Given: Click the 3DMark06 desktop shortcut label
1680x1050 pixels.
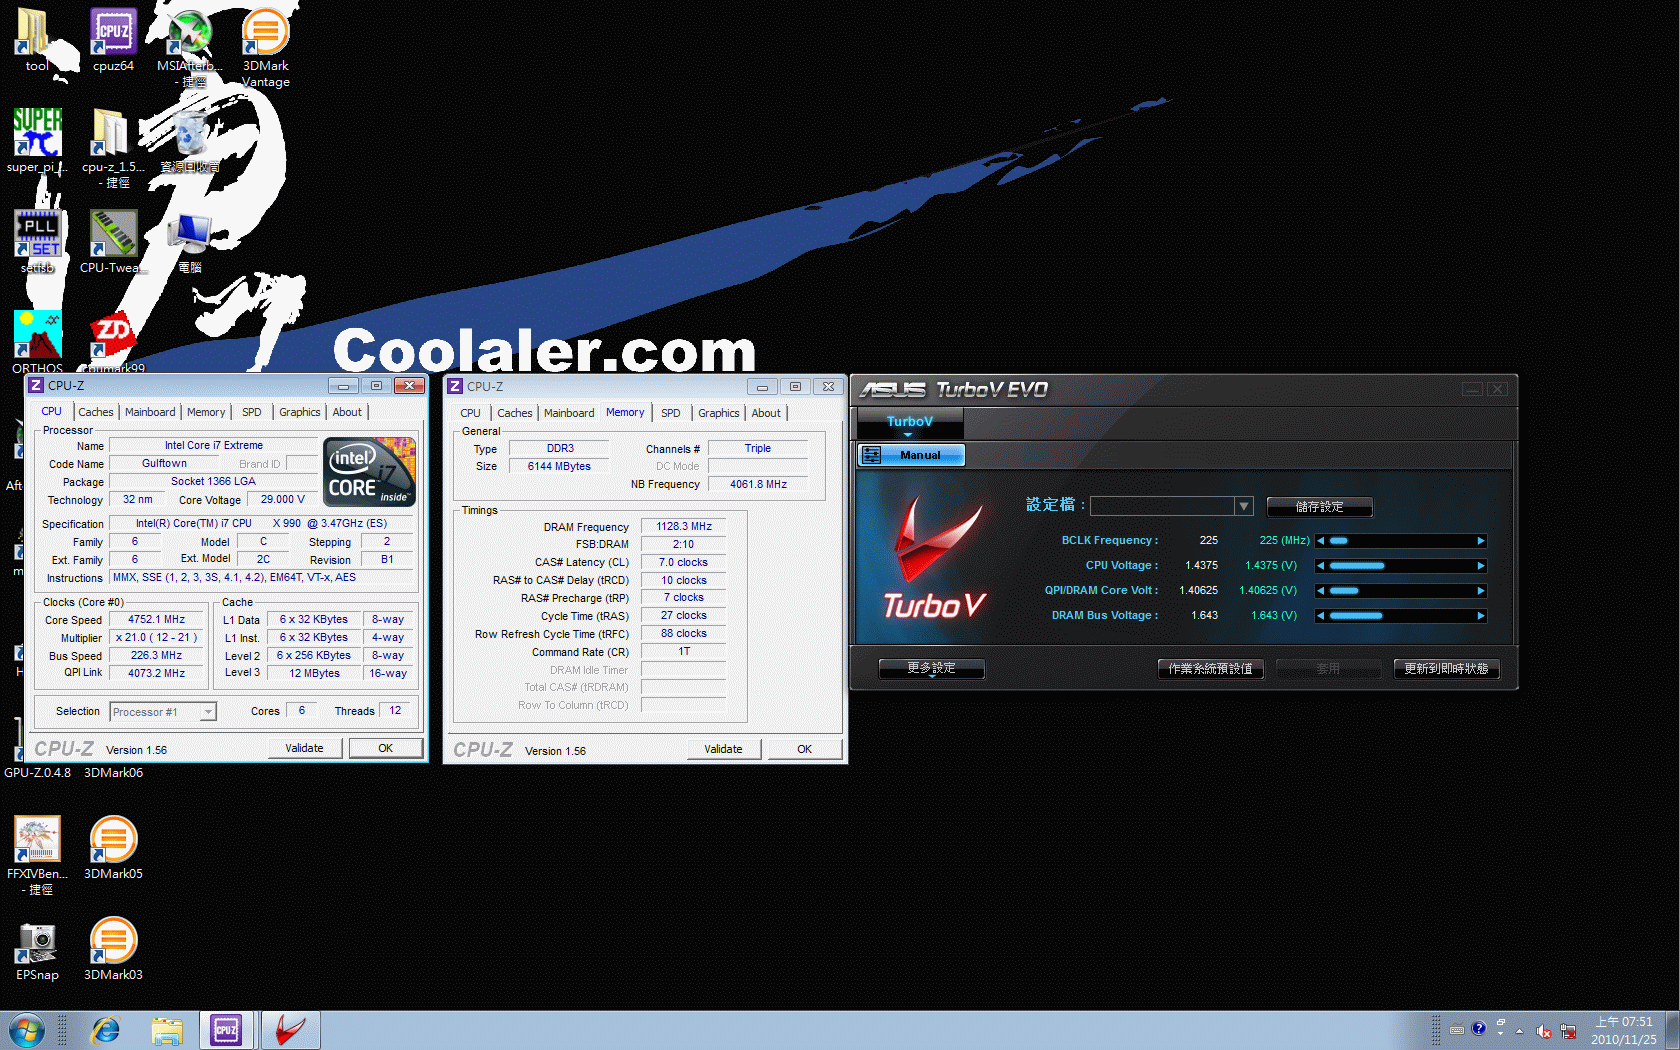Looking at the screenshot, I should coord(113,773).
